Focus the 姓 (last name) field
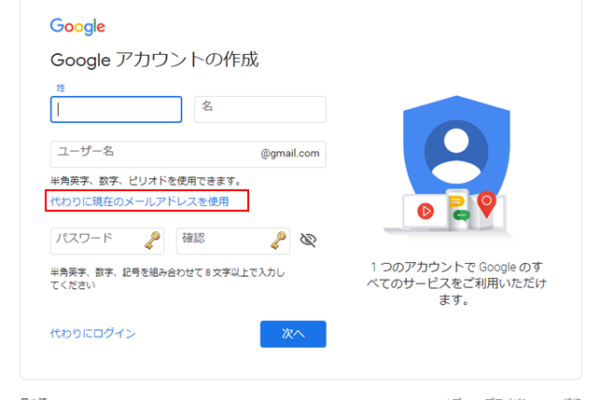600x400 pixels. coord(116,109)
